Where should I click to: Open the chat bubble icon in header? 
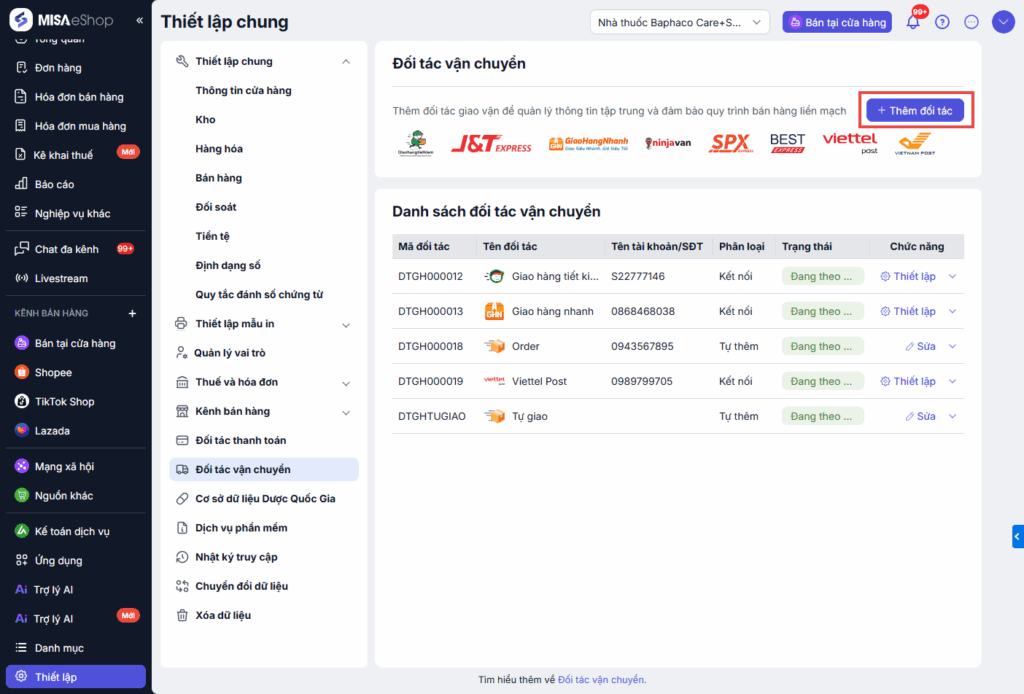tap(971, 22)
